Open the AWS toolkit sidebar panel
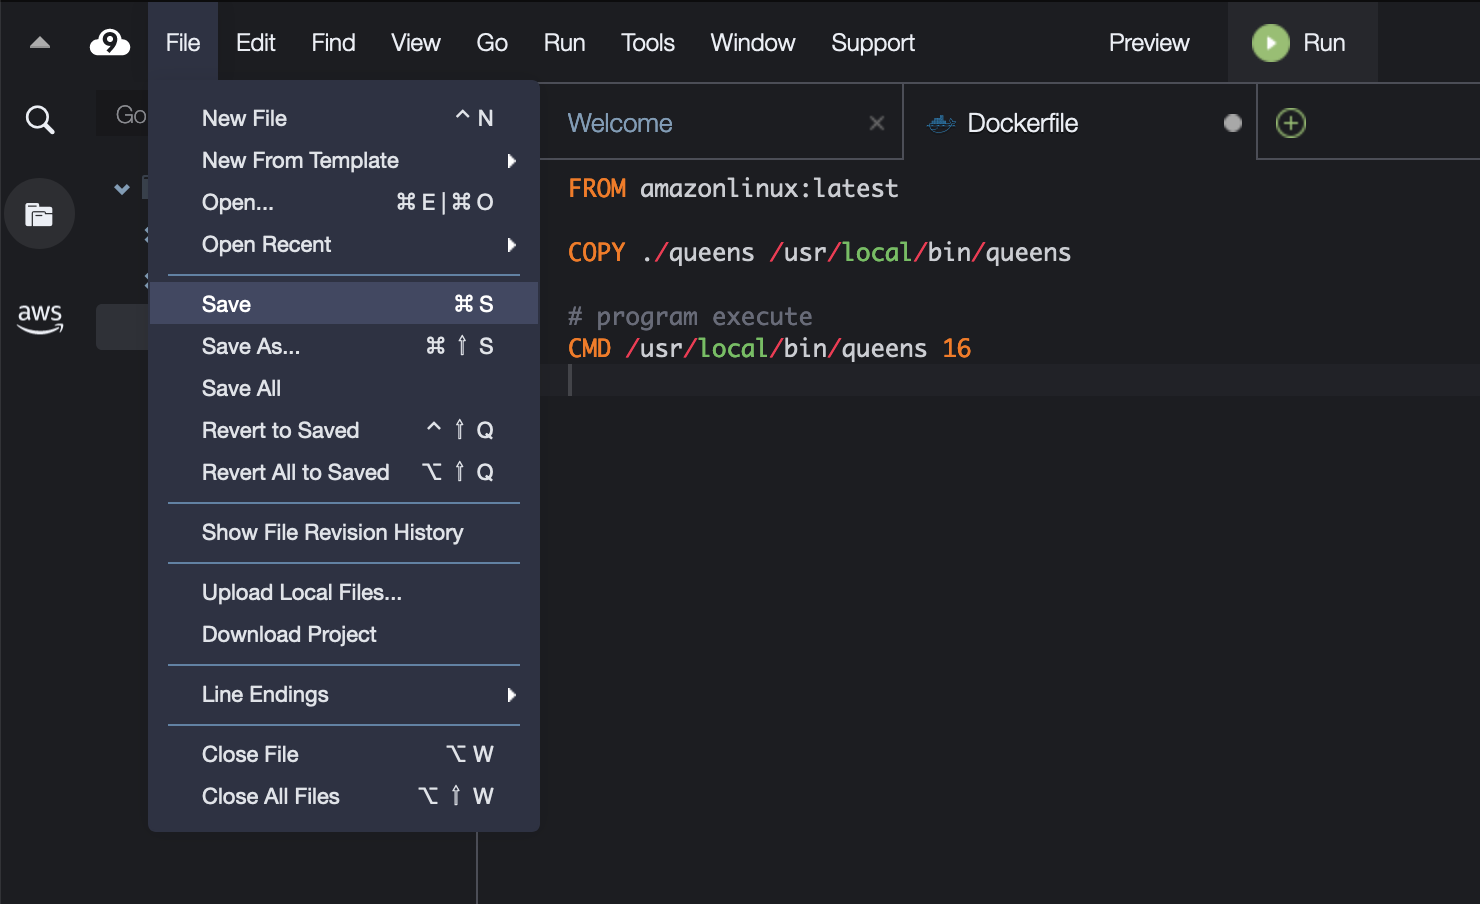The height and width of the screenshot is (904, 1480). [40, 318]
